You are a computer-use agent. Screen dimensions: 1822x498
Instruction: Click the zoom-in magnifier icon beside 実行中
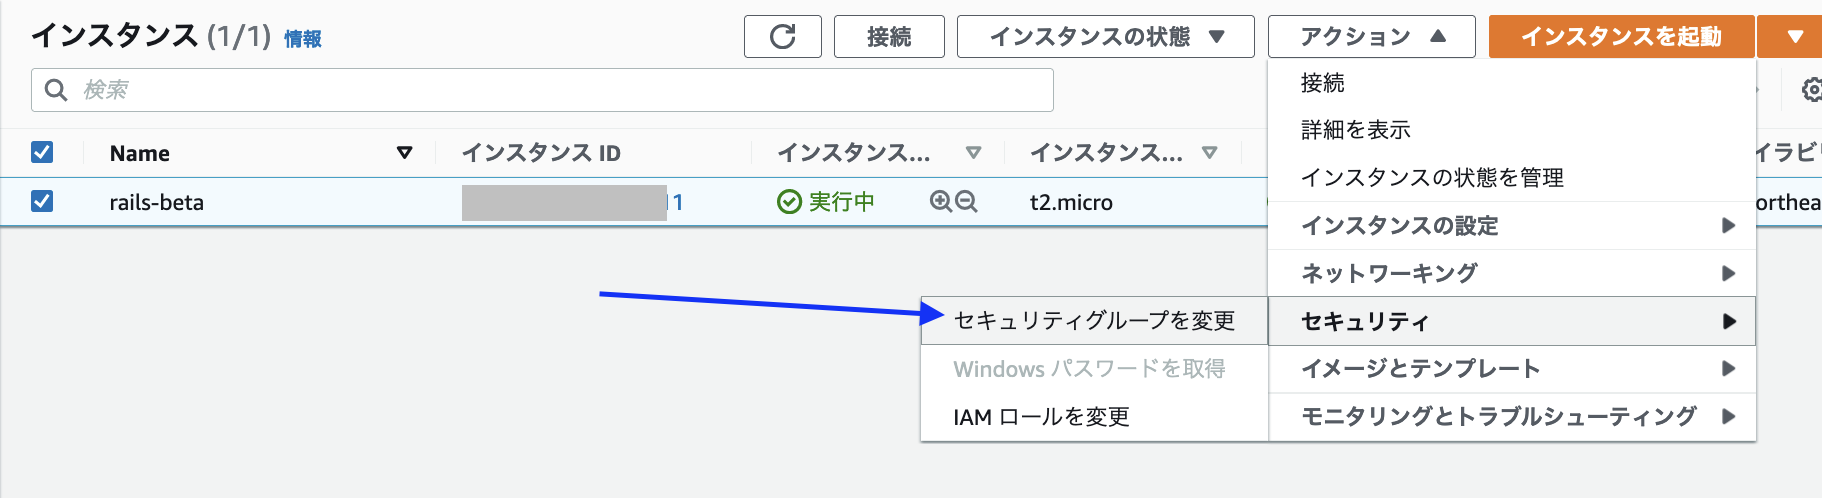pyautogui.click(x=940, y=202)
